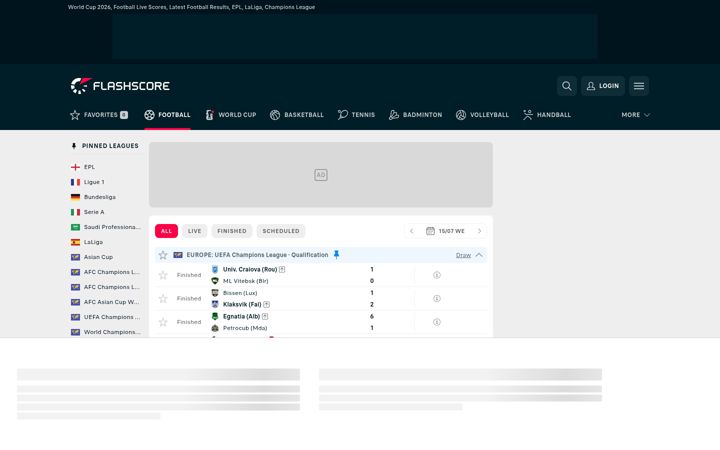Open Klaksvik (Fai) team row
The height and width of the screenshot is (450, 720).
(242, 304)
